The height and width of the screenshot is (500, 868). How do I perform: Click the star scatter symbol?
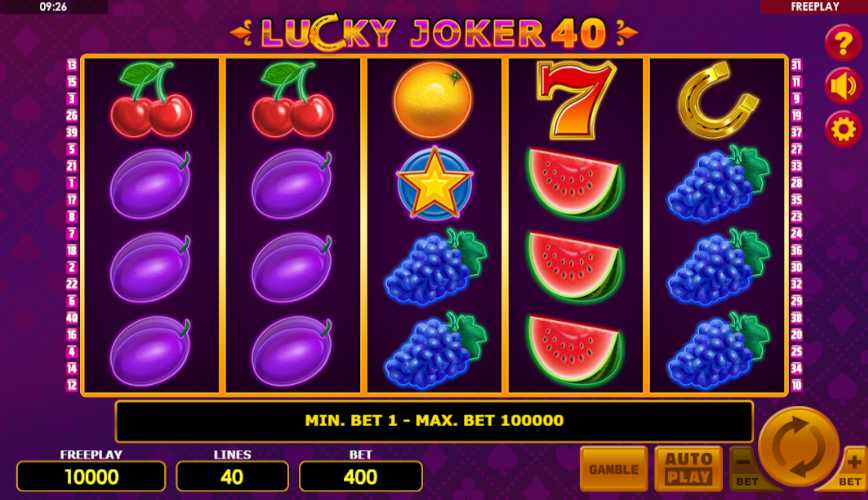(435, 183)
